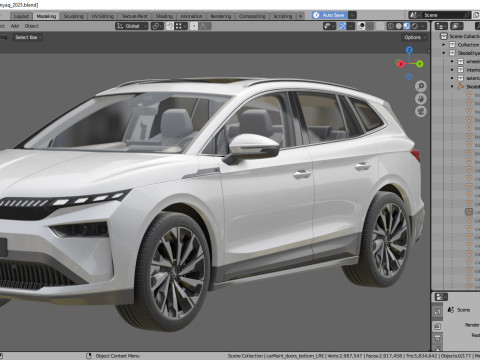Add a new workspace with the plus button
The height and width of the screenshot is (360, 480).
(300, 16)
